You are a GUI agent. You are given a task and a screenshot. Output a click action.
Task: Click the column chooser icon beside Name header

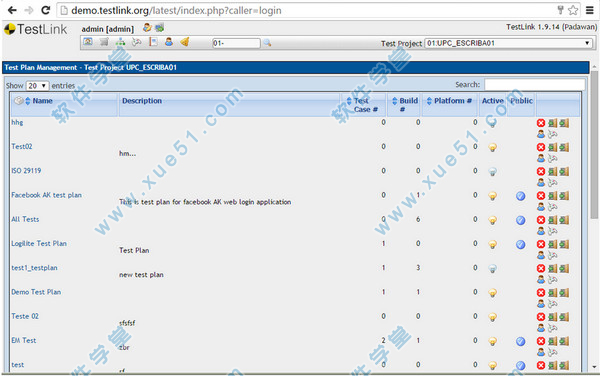[18, 101]
